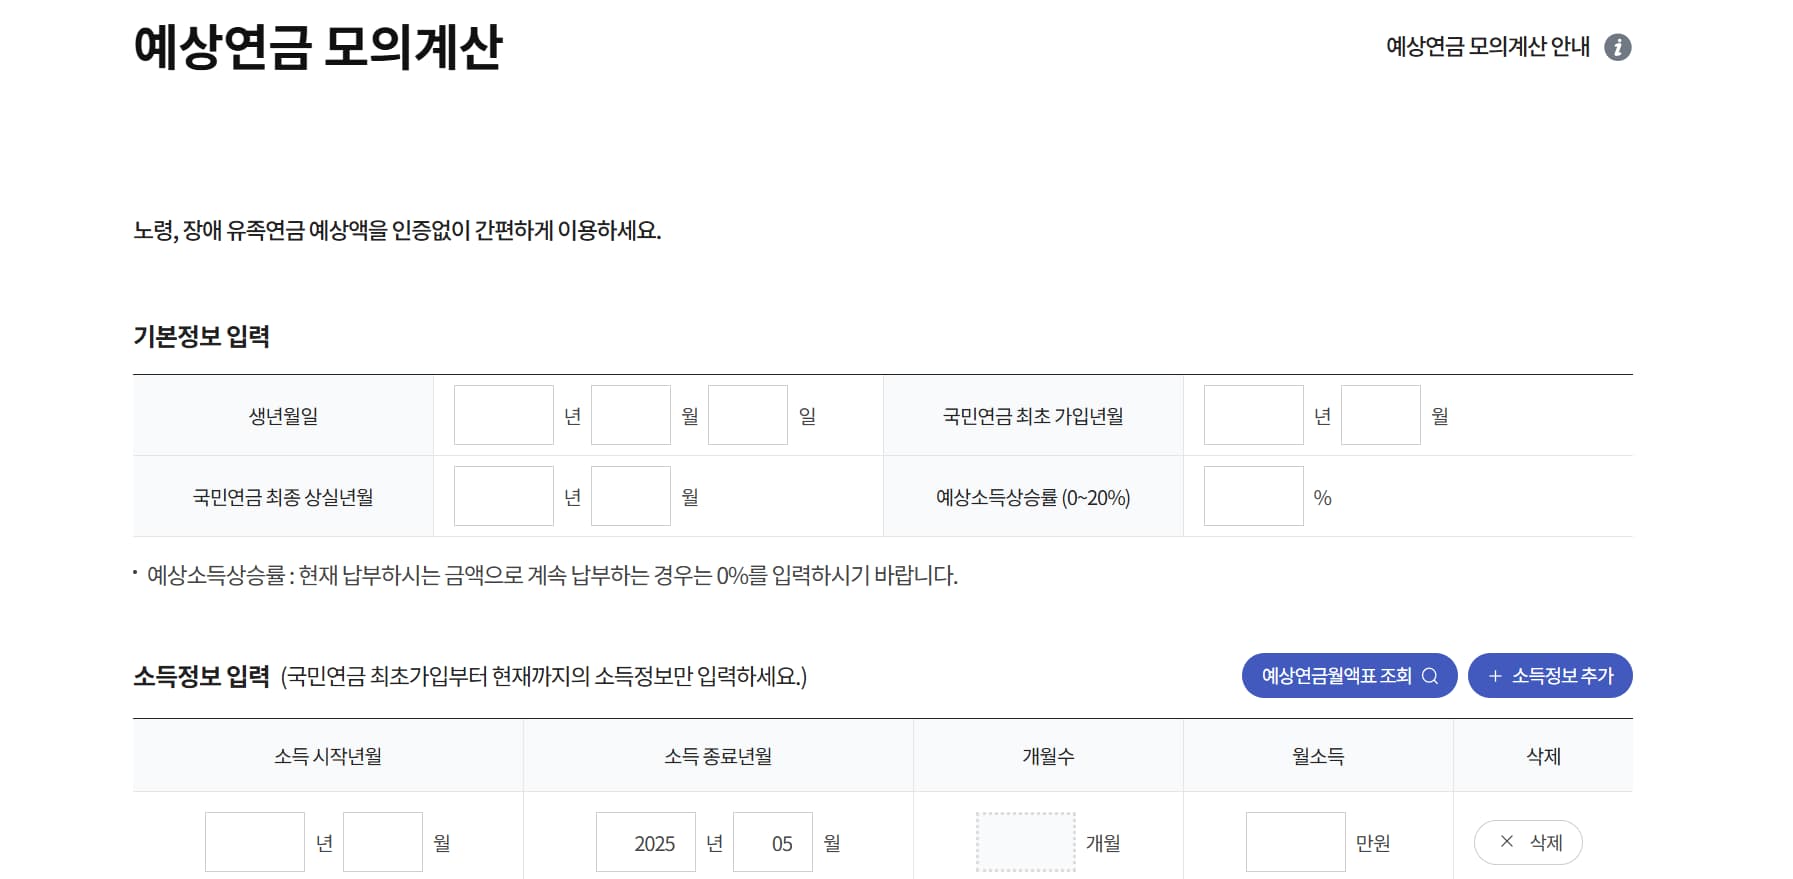This screenshot has width=1793, height=879.
Task: Click the X icon inside the 삭제 button
Action: (x=1508, y=843)
